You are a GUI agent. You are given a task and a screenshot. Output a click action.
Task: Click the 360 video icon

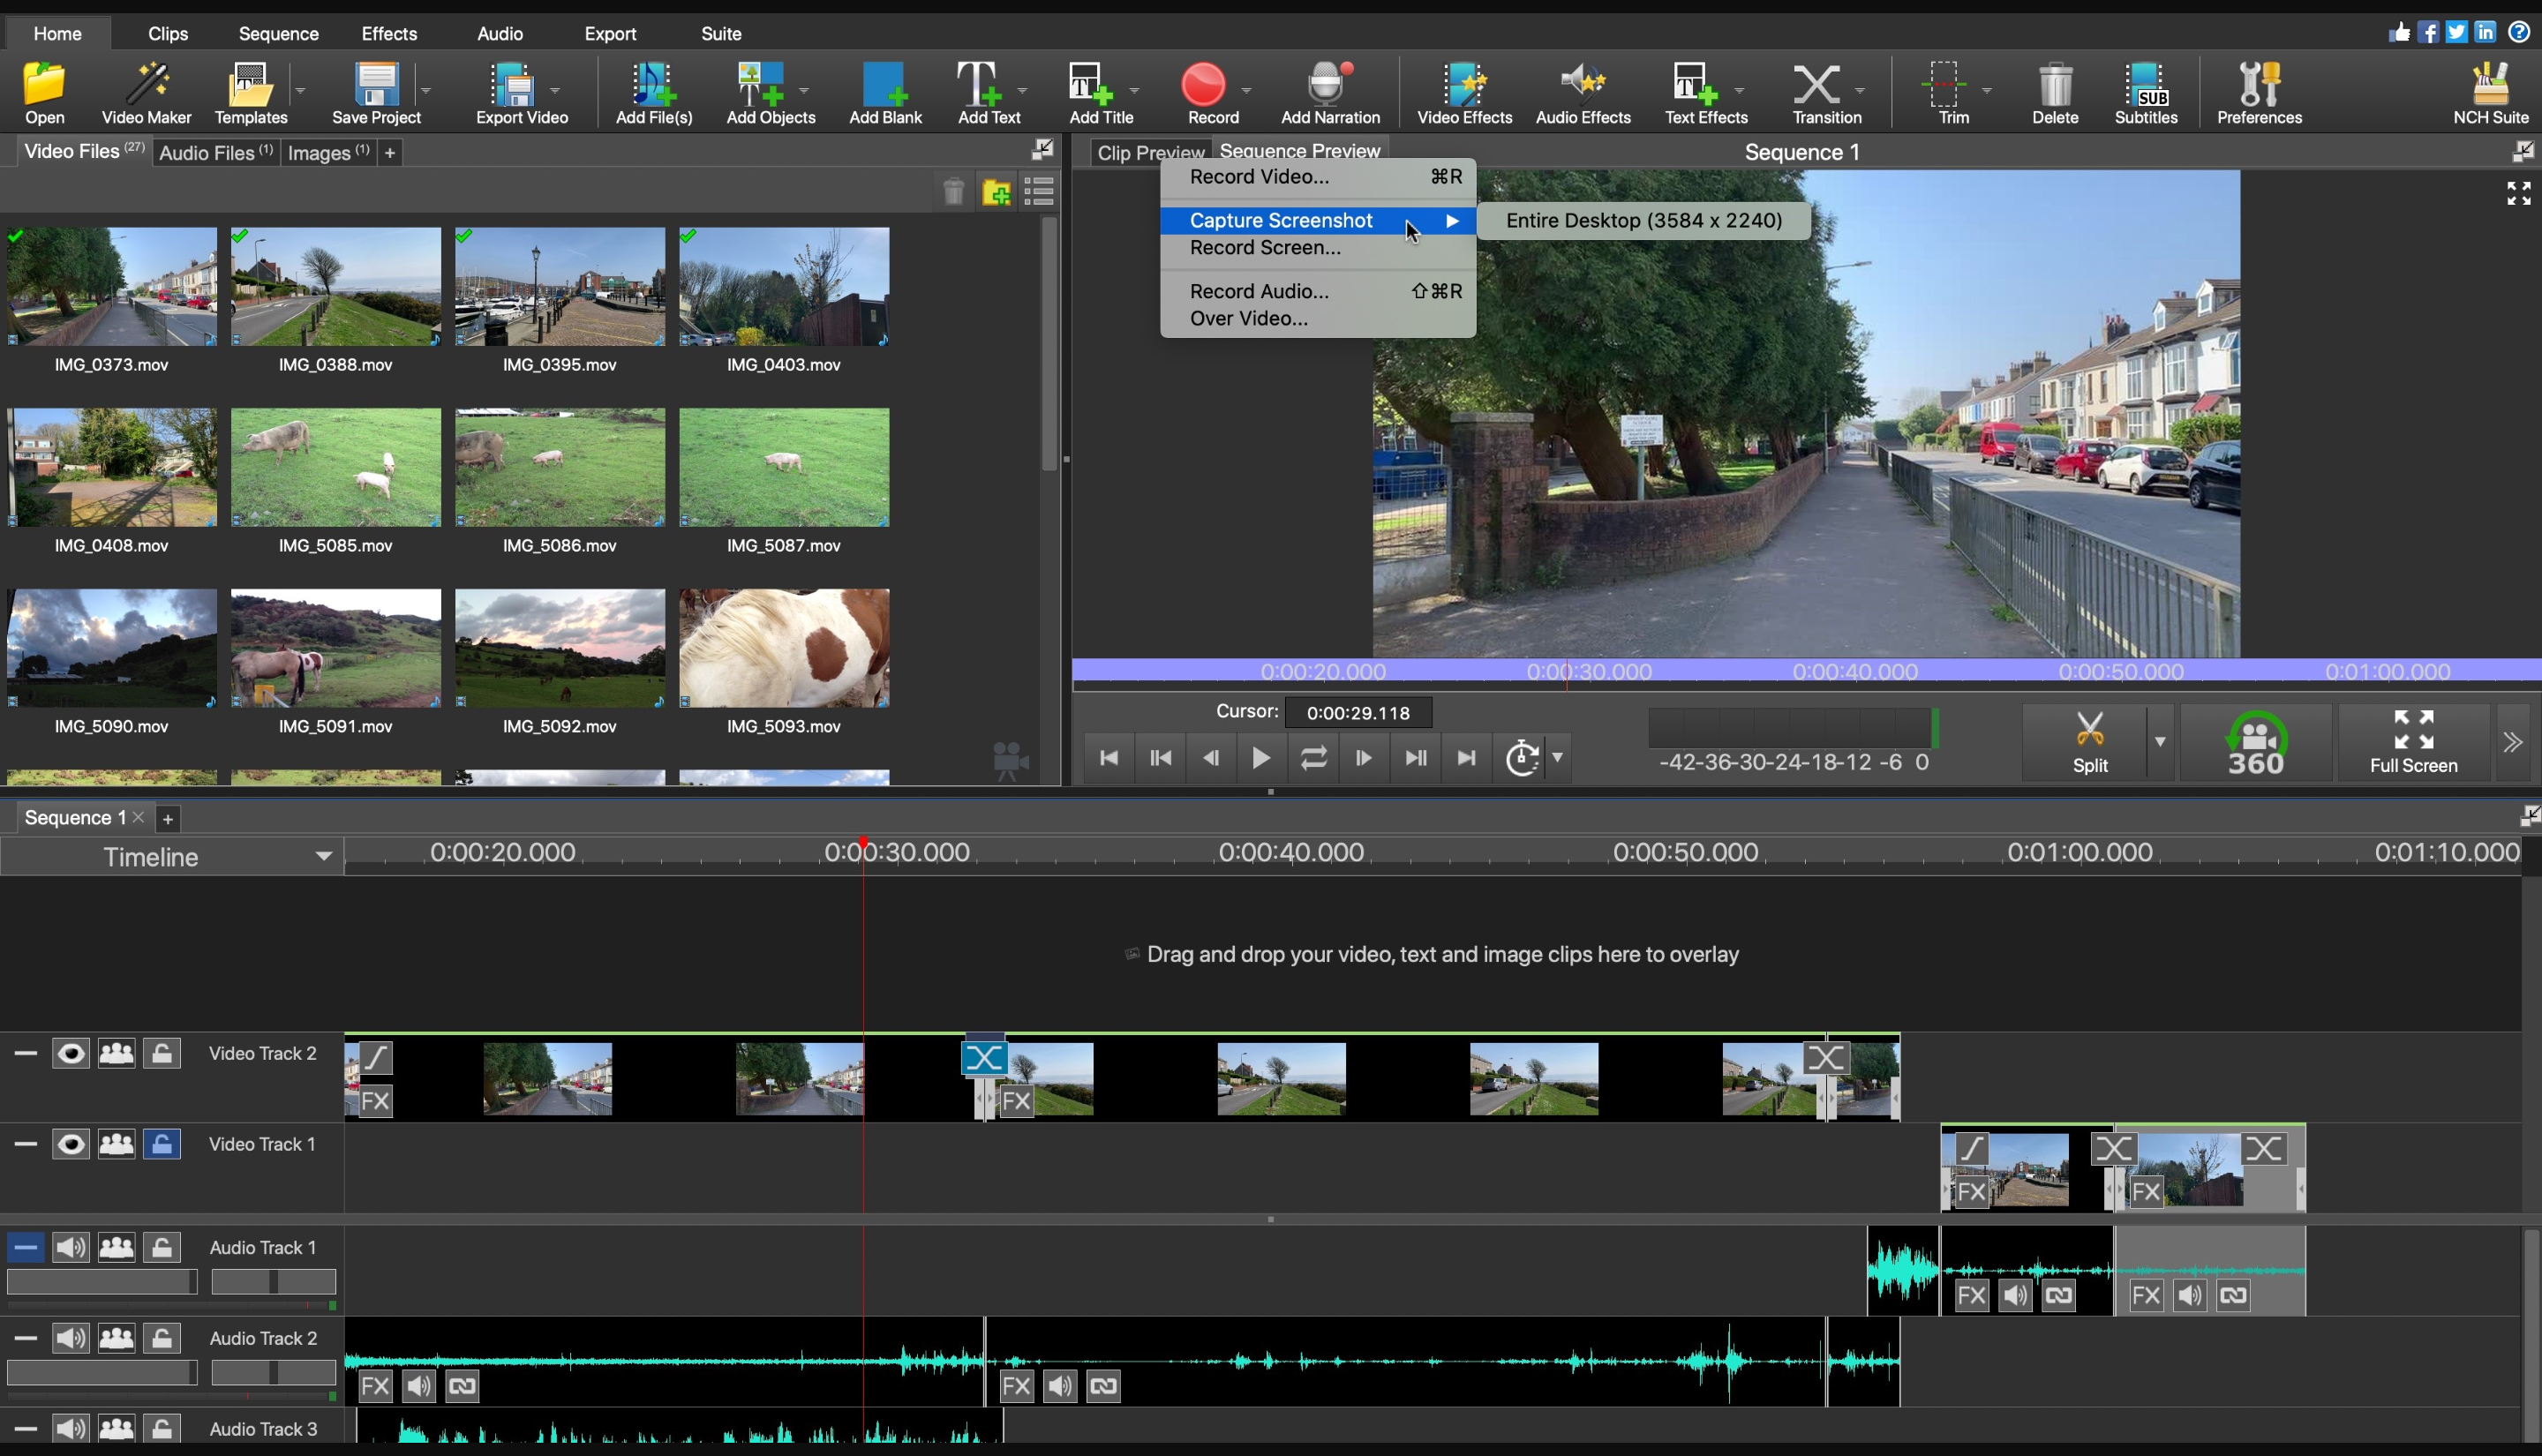point(2256,742)
